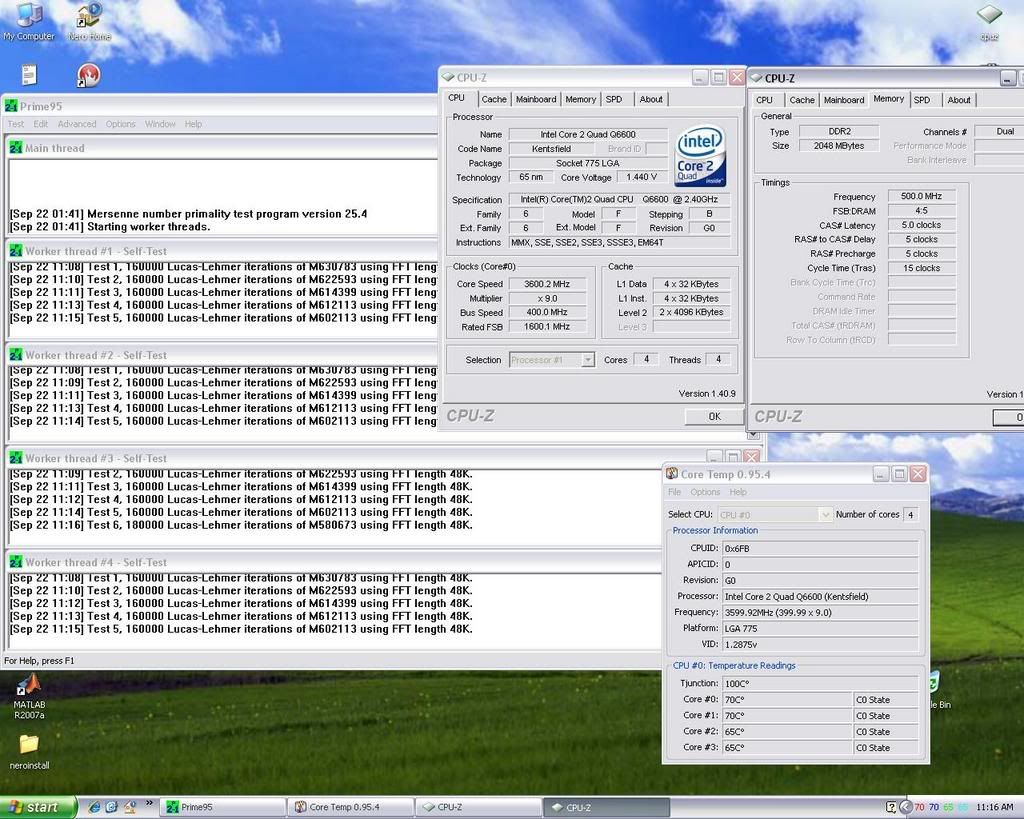Launch Internet Explorer from quick launch
Image resolution: width=1024 pixels, height=819 pixels.
pos(94,807)
